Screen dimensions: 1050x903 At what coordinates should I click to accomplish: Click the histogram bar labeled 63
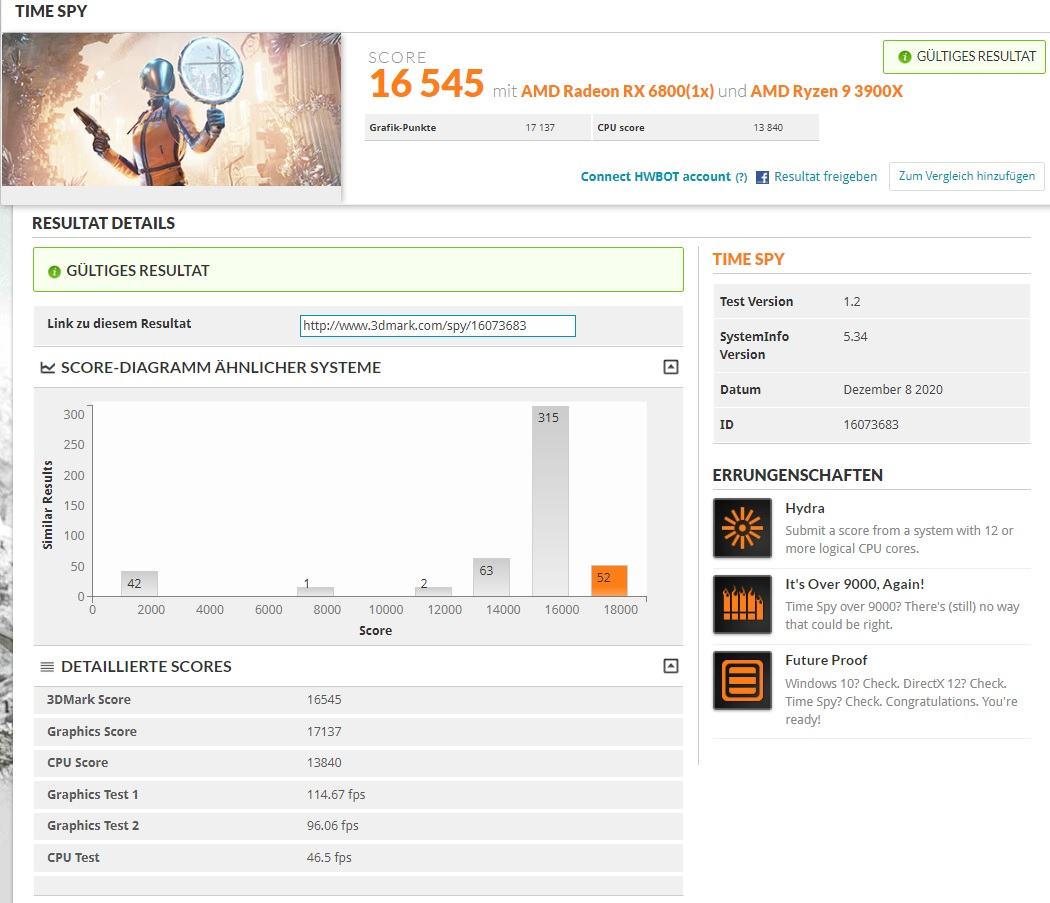(x=491, y=577)
